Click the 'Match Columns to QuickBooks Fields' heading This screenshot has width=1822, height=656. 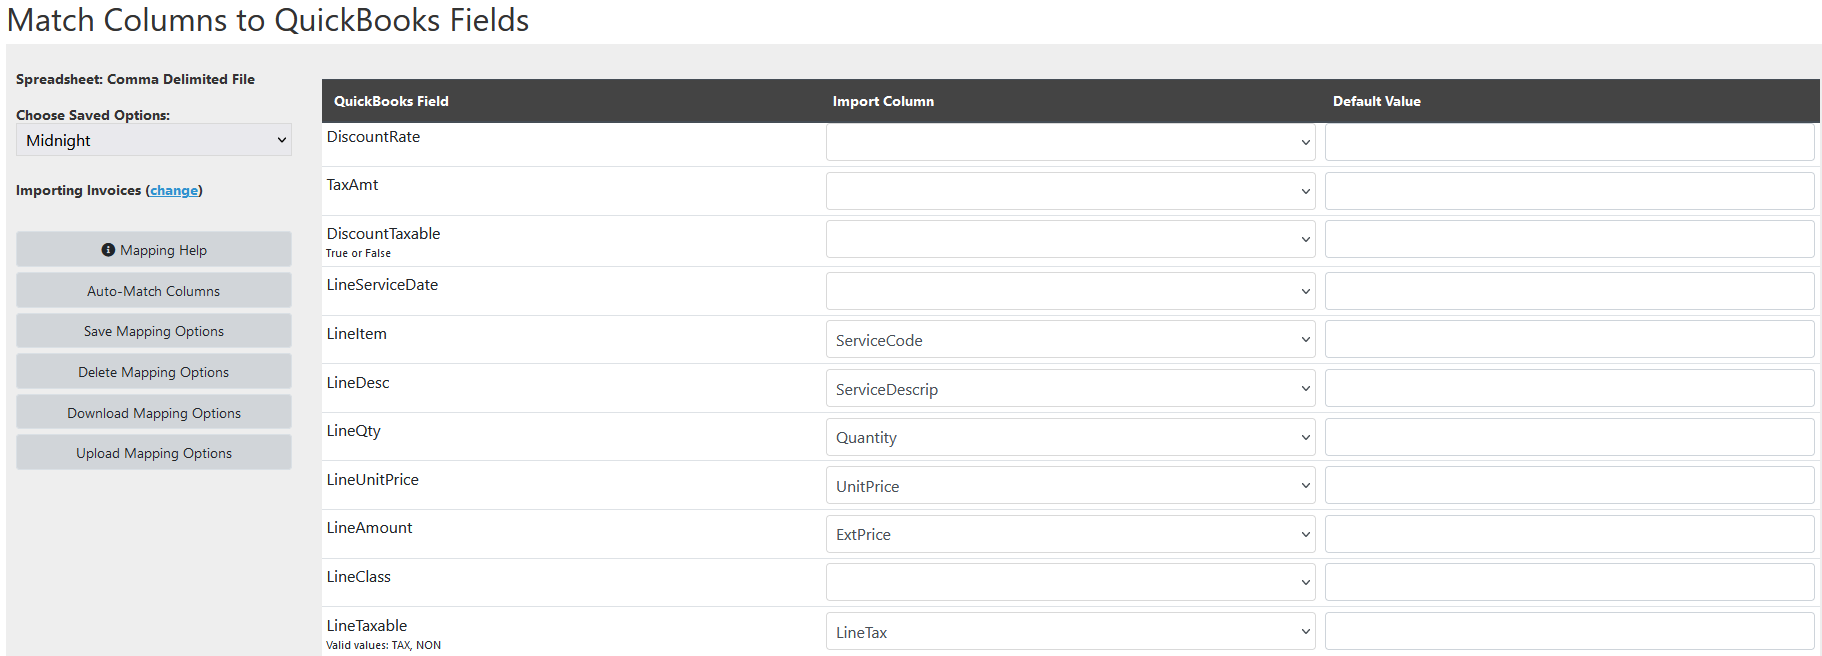click(x=268, y=20)
